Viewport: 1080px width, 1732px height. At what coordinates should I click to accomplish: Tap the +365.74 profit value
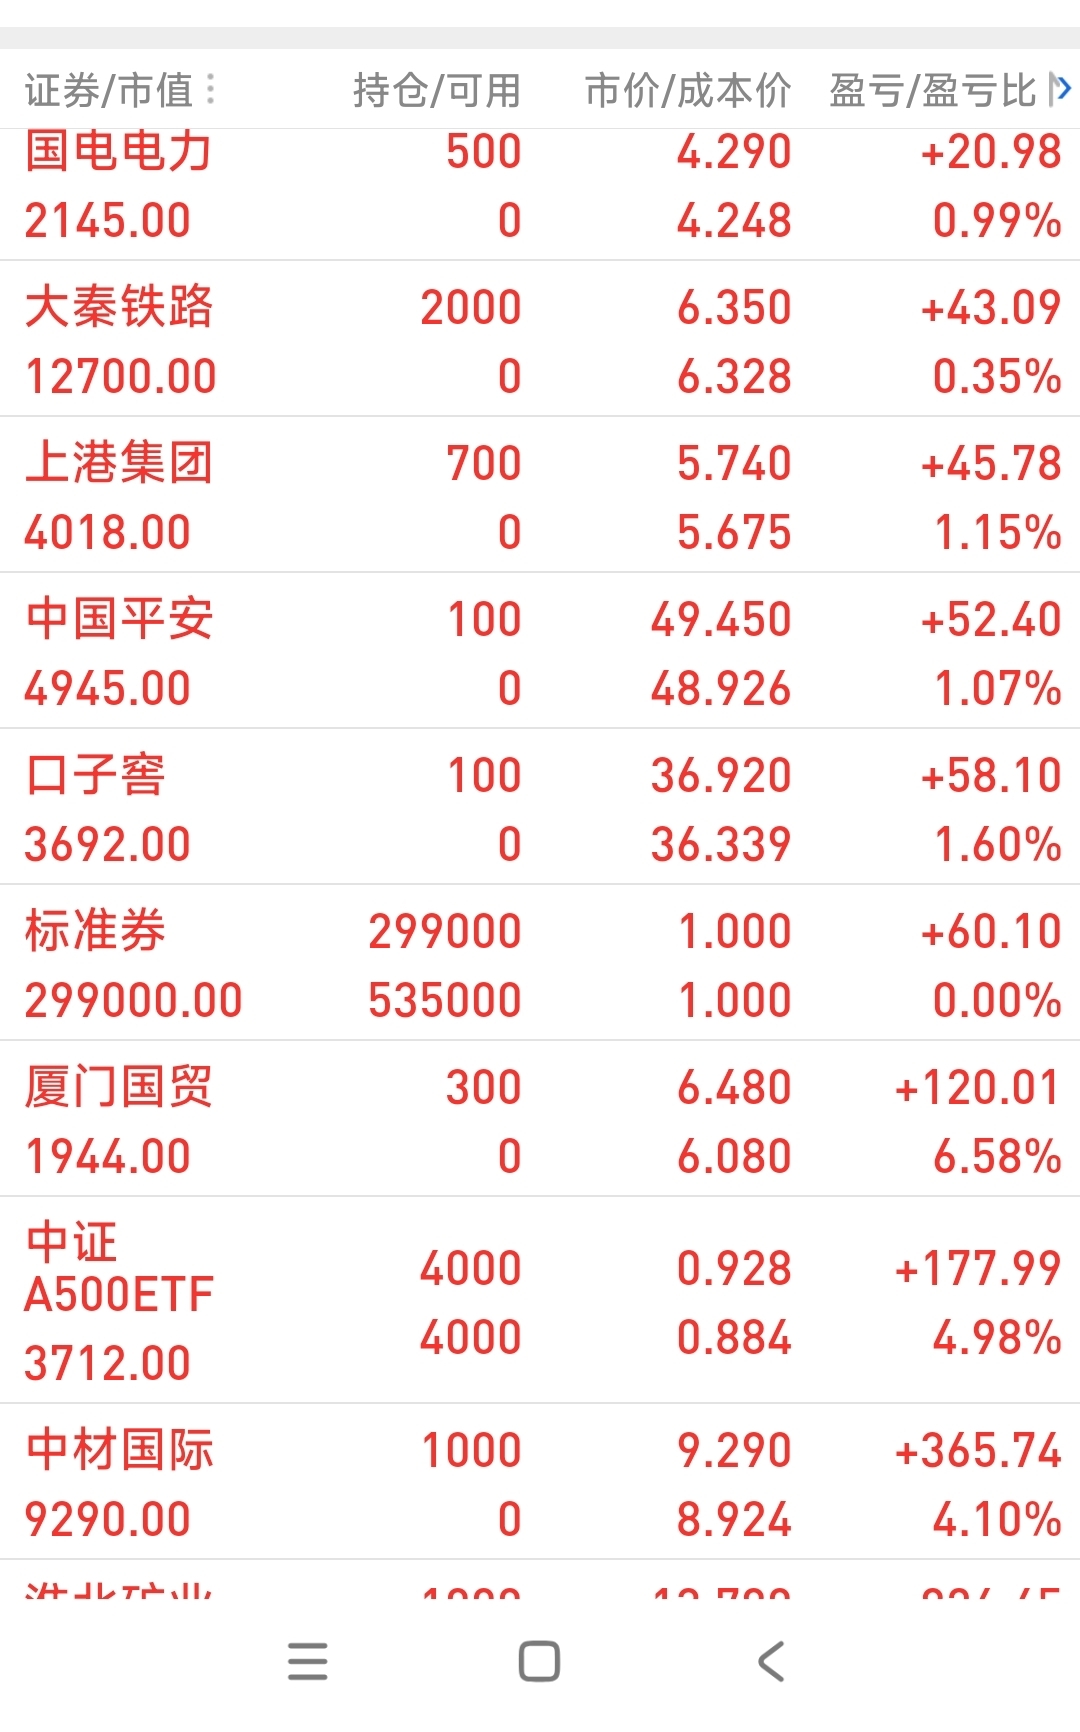point(977,1450)
